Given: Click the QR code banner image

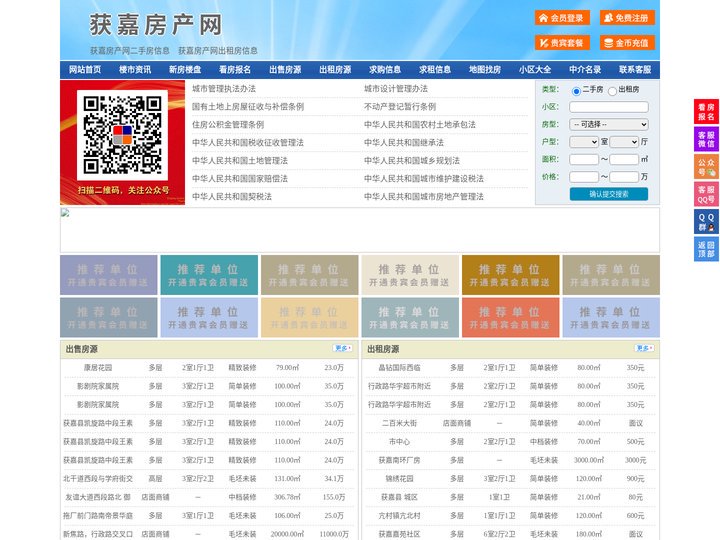Looking at the screenshot, I should tap(123, 142).
